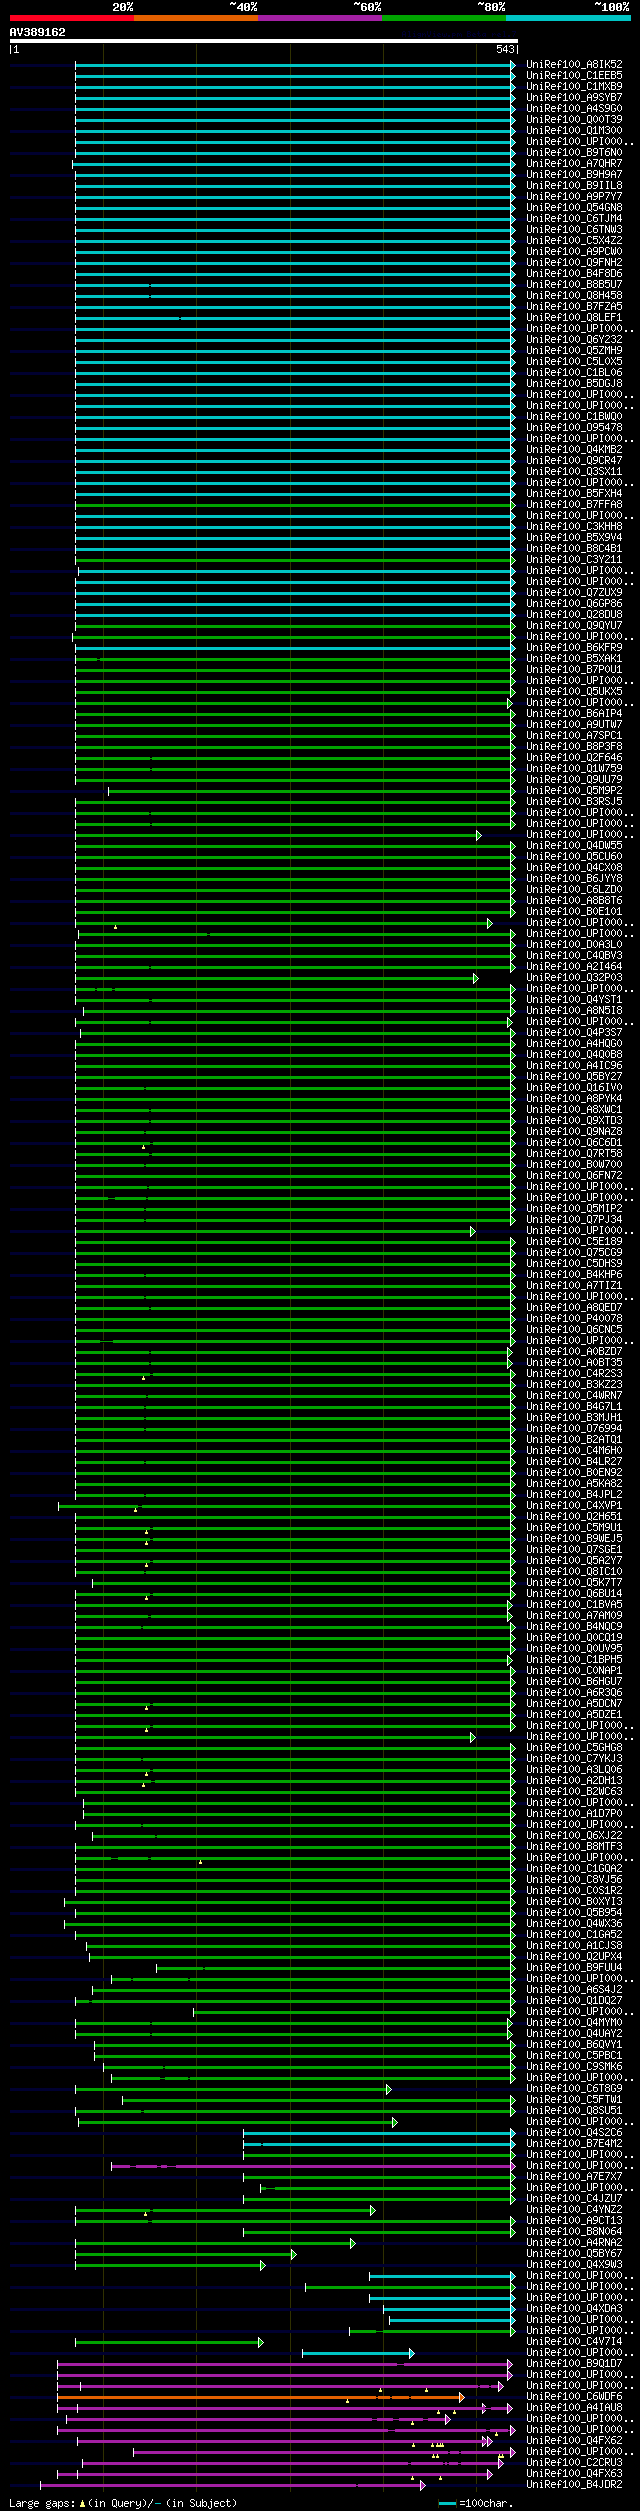The height and width of the screenshot is (2511, 640).
Task: Select hit label UniRef100_C2CRU3
Action: pos(574,2462)
